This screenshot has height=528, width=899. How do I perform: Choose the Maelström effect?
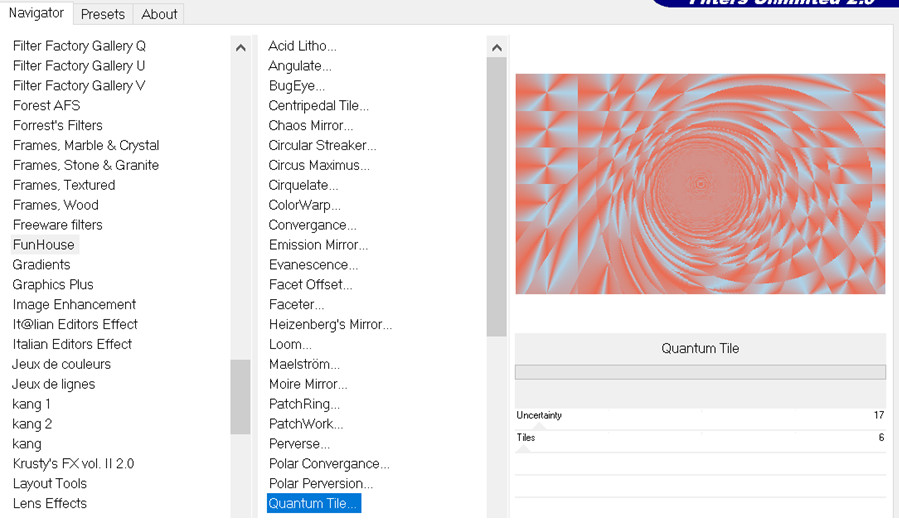point(304,365)
